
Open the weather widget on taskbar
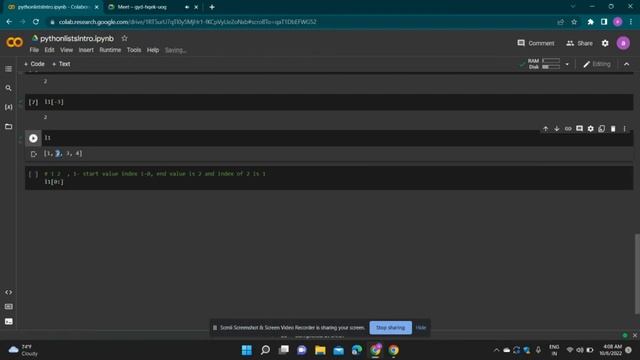(23, 350)
